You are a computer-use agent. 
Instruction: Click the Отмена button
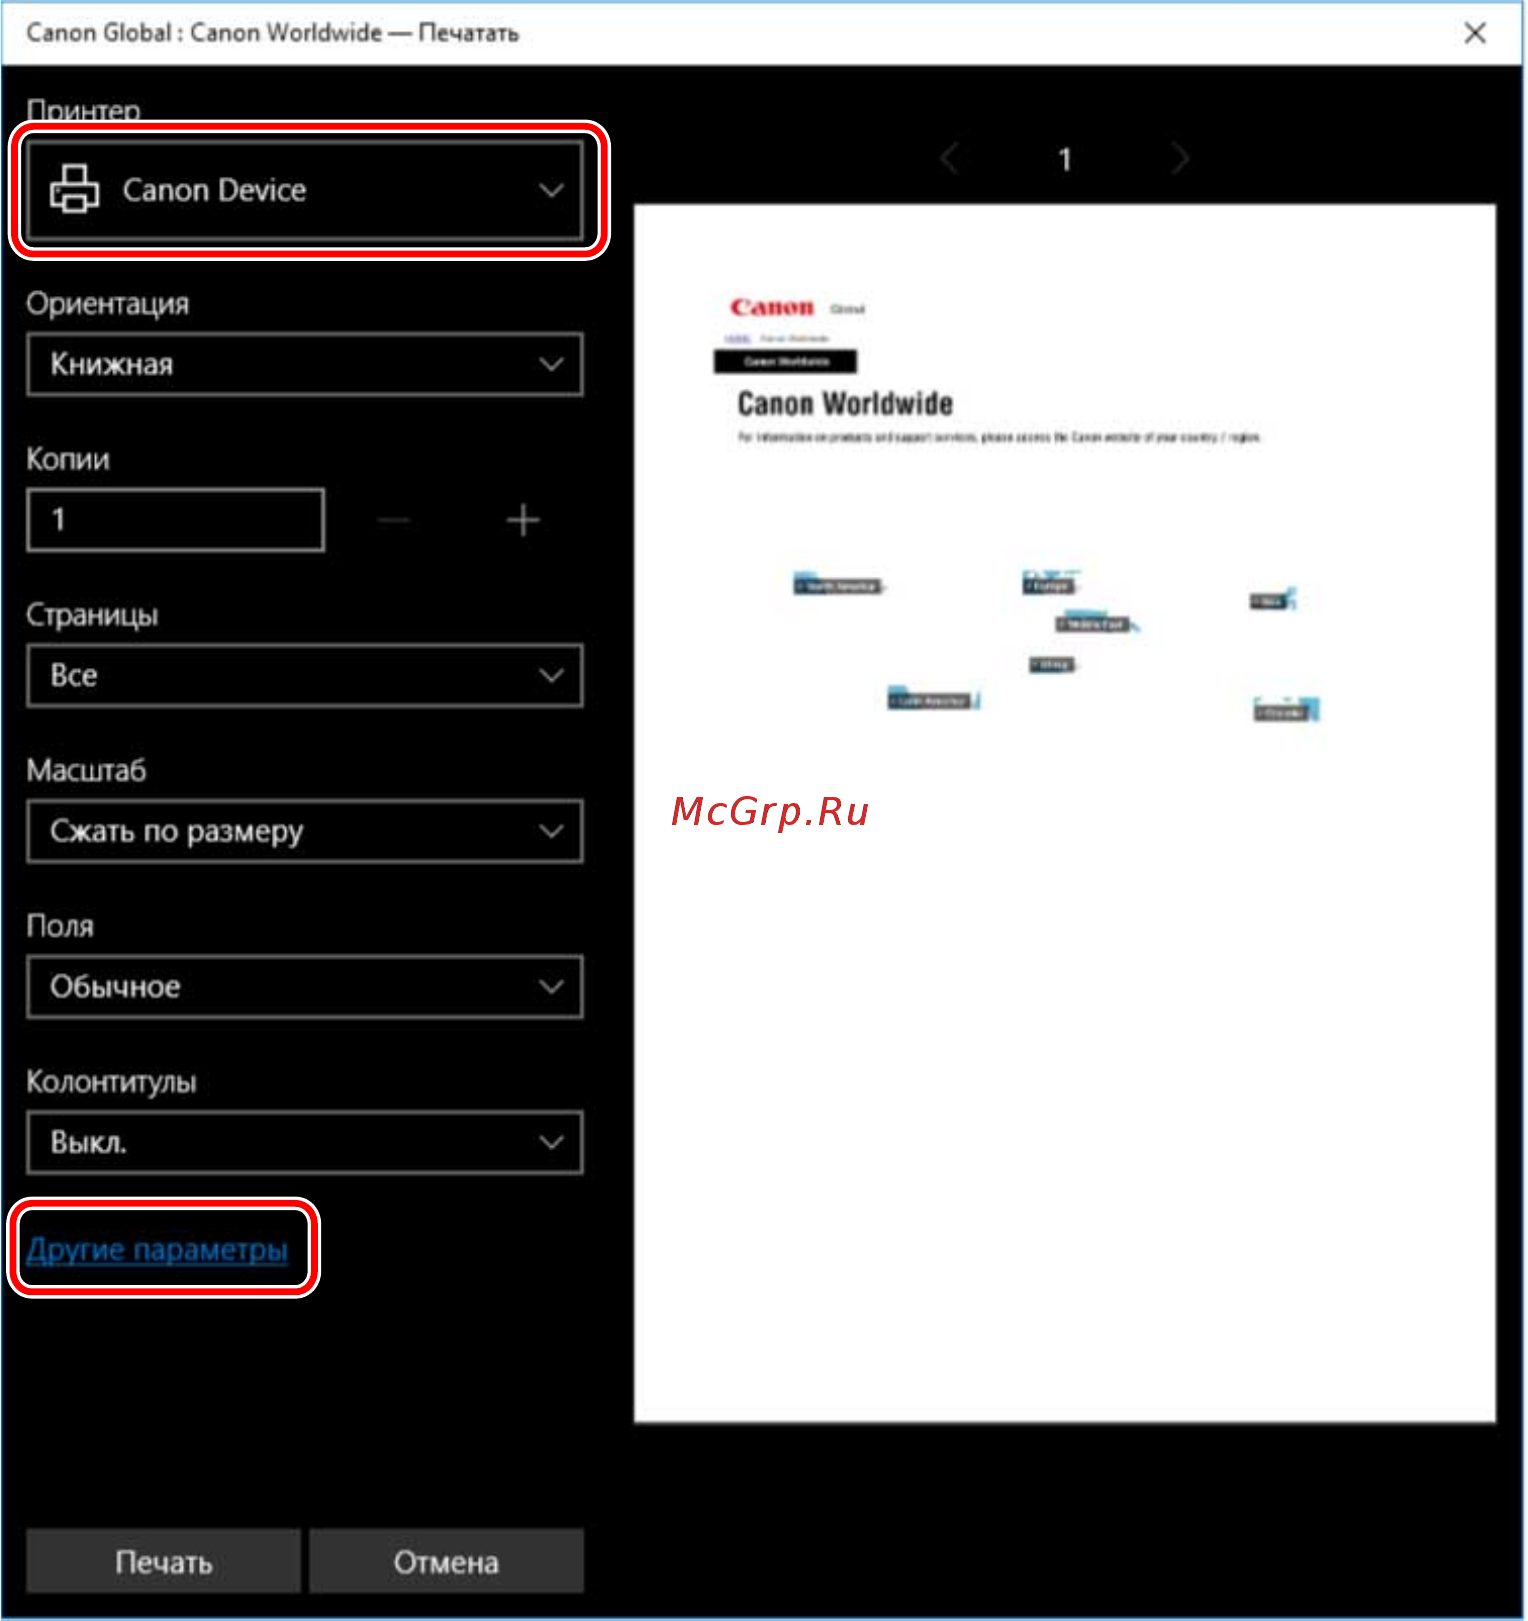coord(446,1561)
